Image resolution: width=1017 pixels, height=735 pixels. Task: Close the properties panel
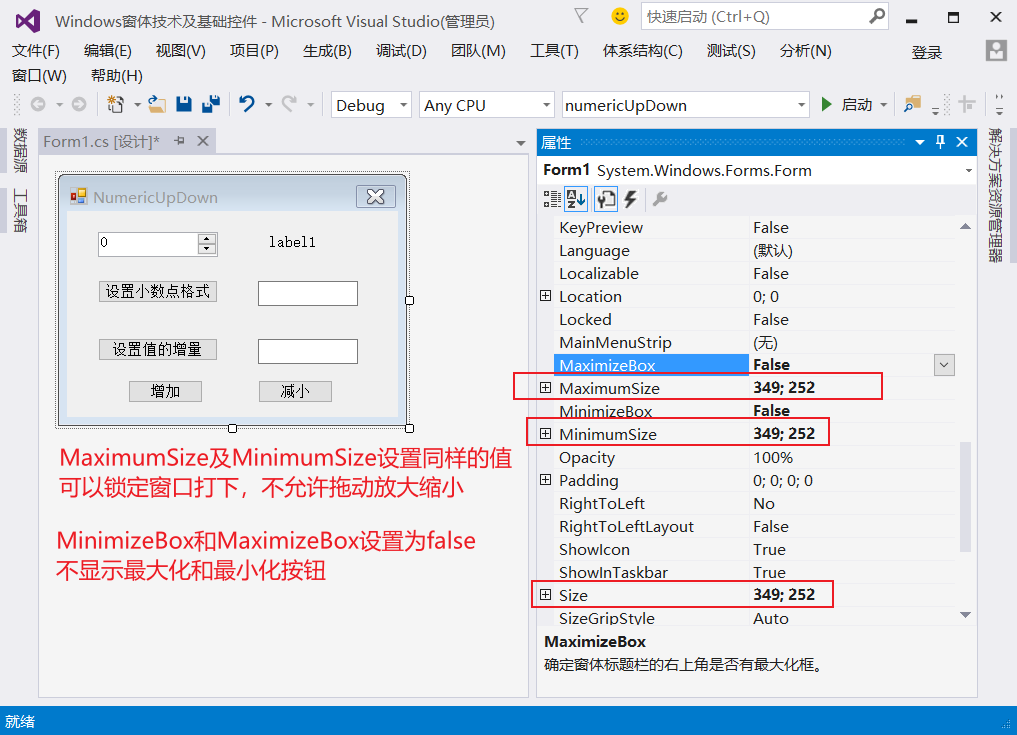(962, 142)
